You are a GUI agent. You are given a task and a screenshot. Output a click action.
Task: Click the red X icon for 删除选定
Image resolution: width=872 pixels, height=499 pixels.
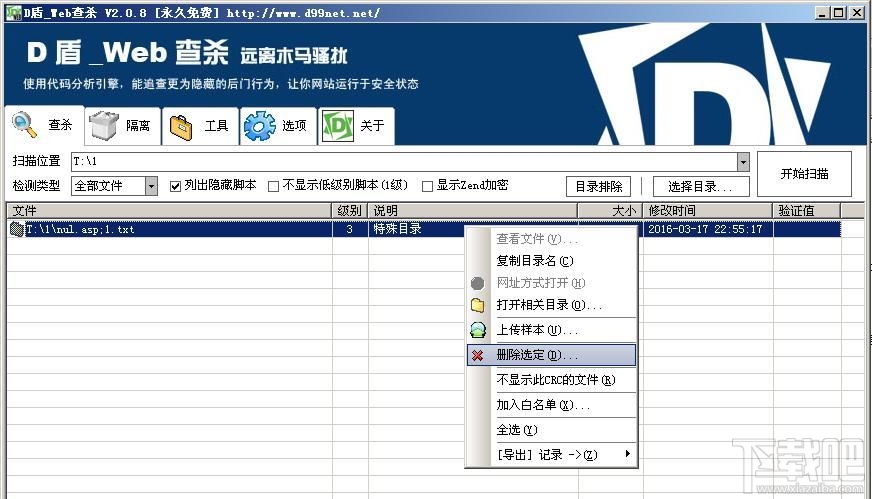(477, 355)
